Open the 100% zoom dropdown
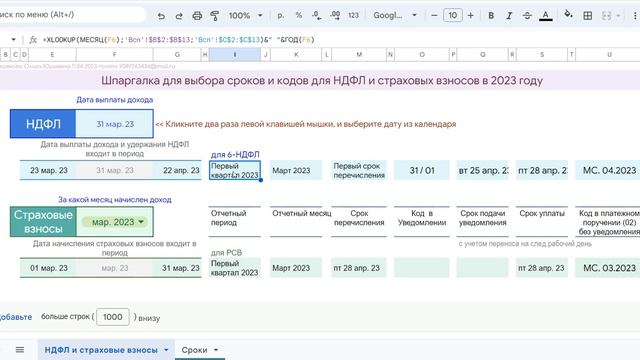Image resolution: width=640 pixels, height=360 pixels. pyautogui.click(x=245, y=16)
